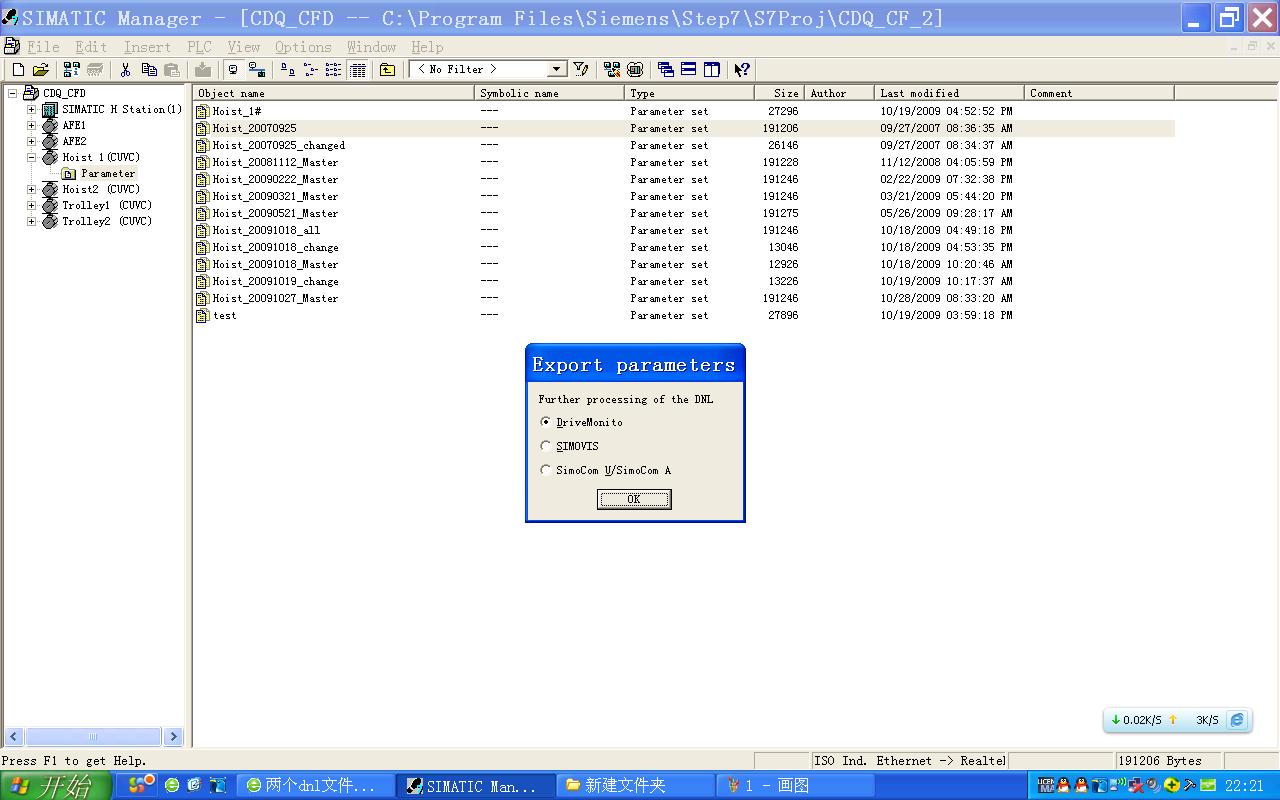Select the Details view toolbar icon

click(x=358, y=69)
